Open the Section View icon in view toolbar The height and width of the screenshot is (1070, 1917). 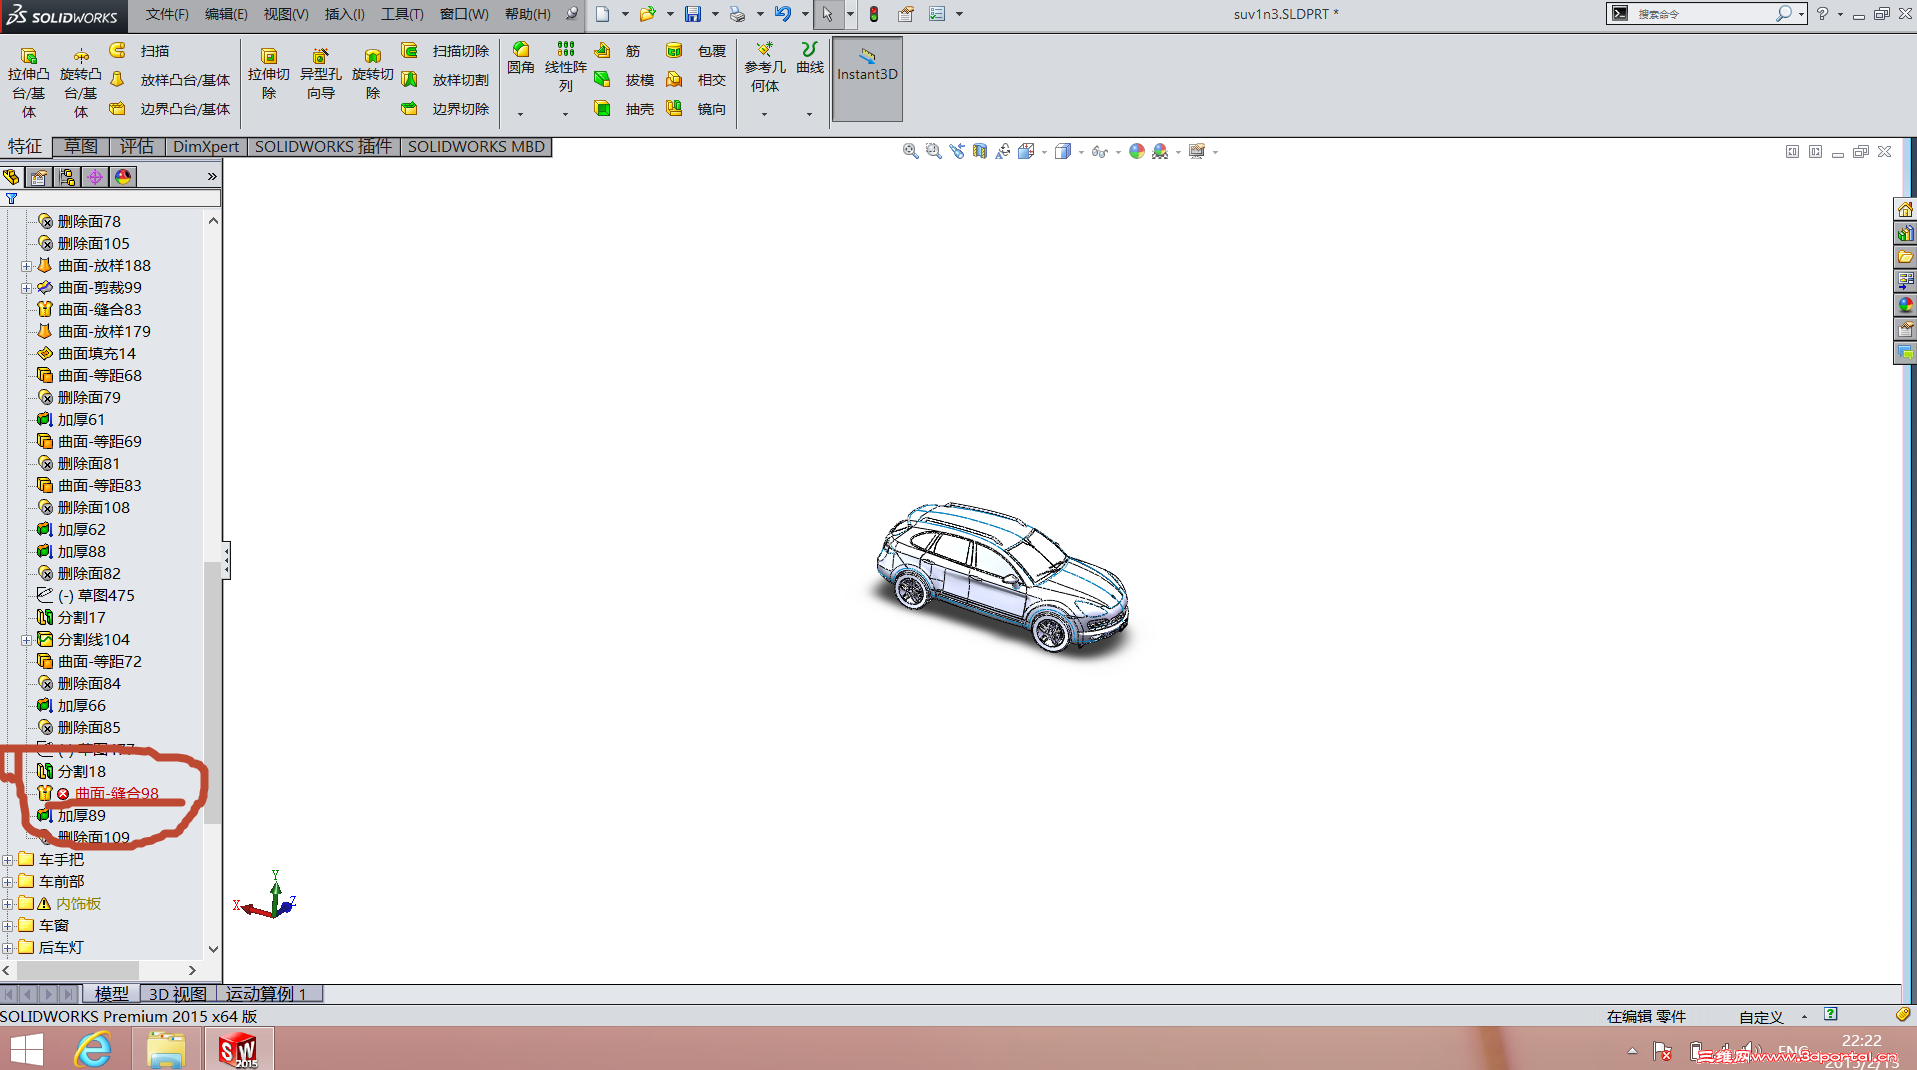[980, 151]
